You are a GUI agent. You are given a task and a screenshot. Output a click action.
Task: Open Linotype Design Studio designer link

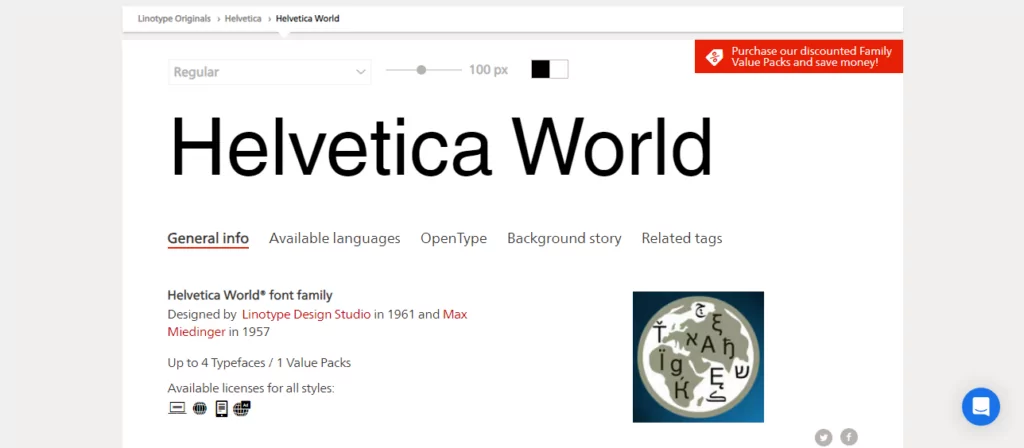point(306,314)
